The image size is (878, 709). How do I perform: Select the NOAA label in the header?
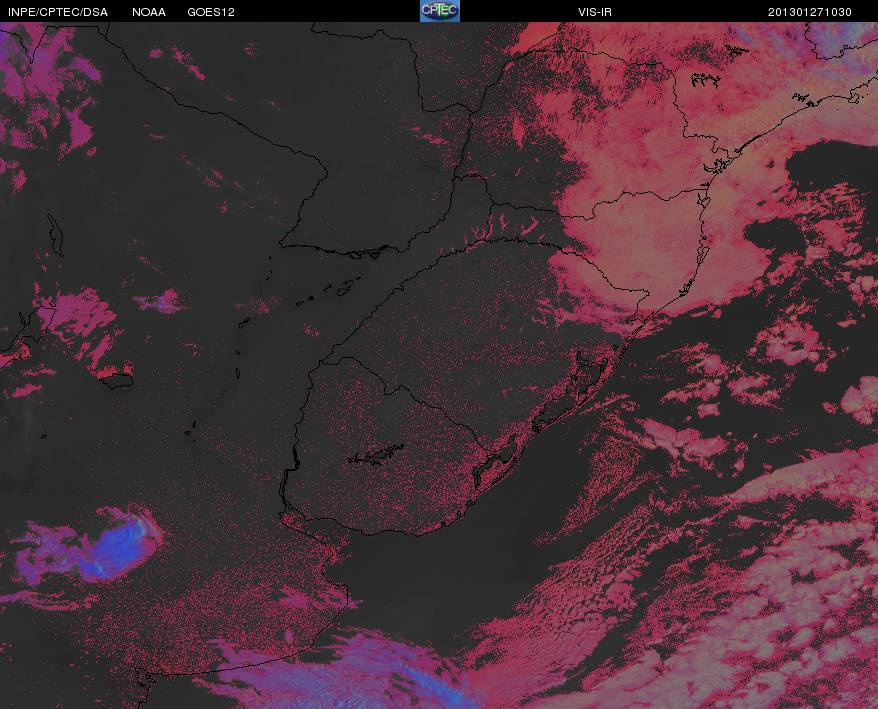(x=149, y=12)
